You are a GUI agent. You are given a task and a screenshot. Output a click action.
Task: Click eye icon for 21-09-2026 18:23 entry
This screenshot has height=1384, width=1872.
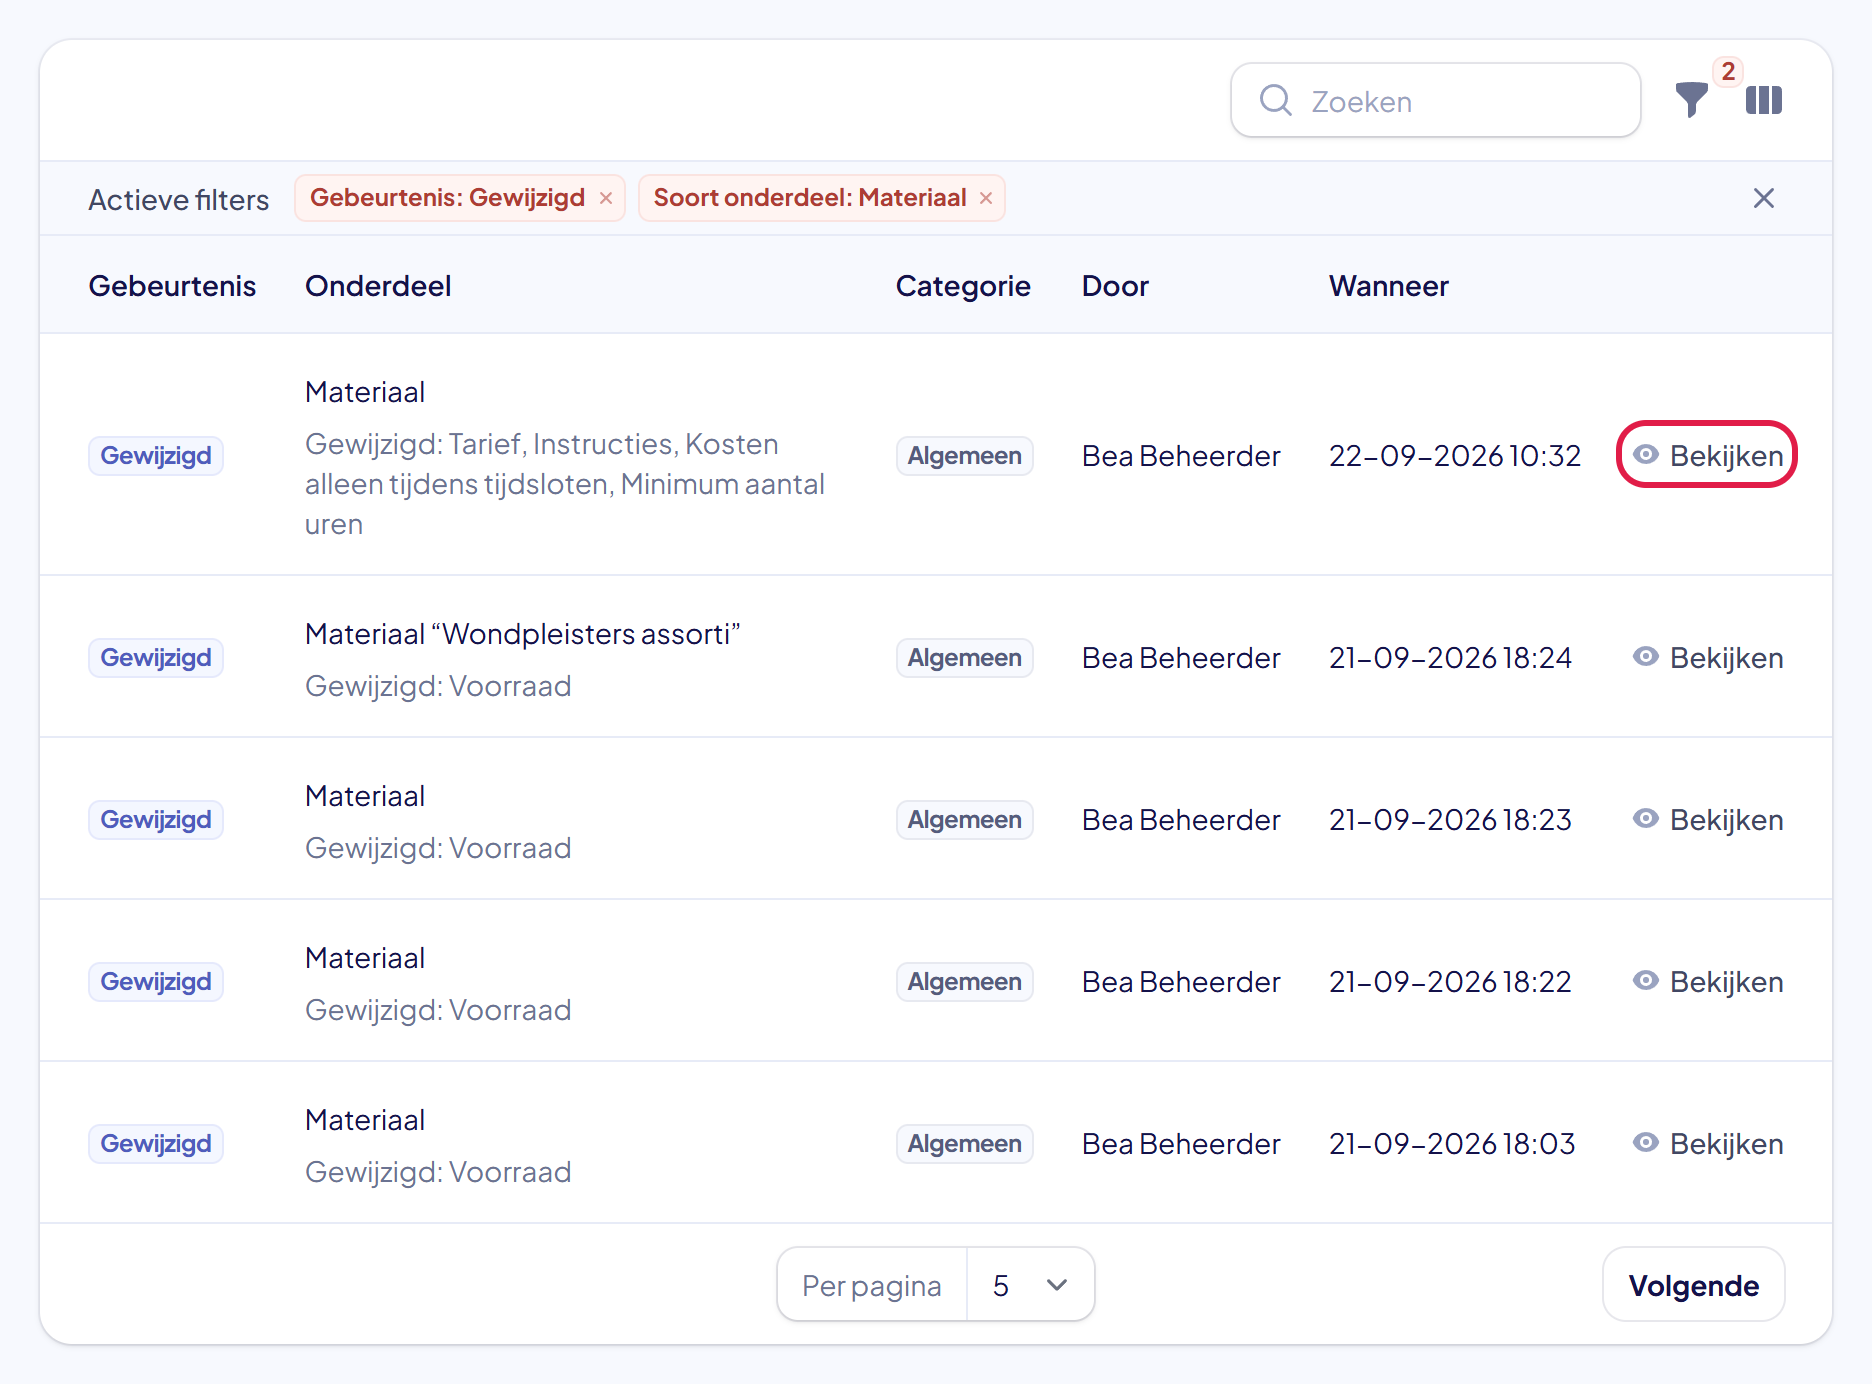click(x=1645, y=819)
